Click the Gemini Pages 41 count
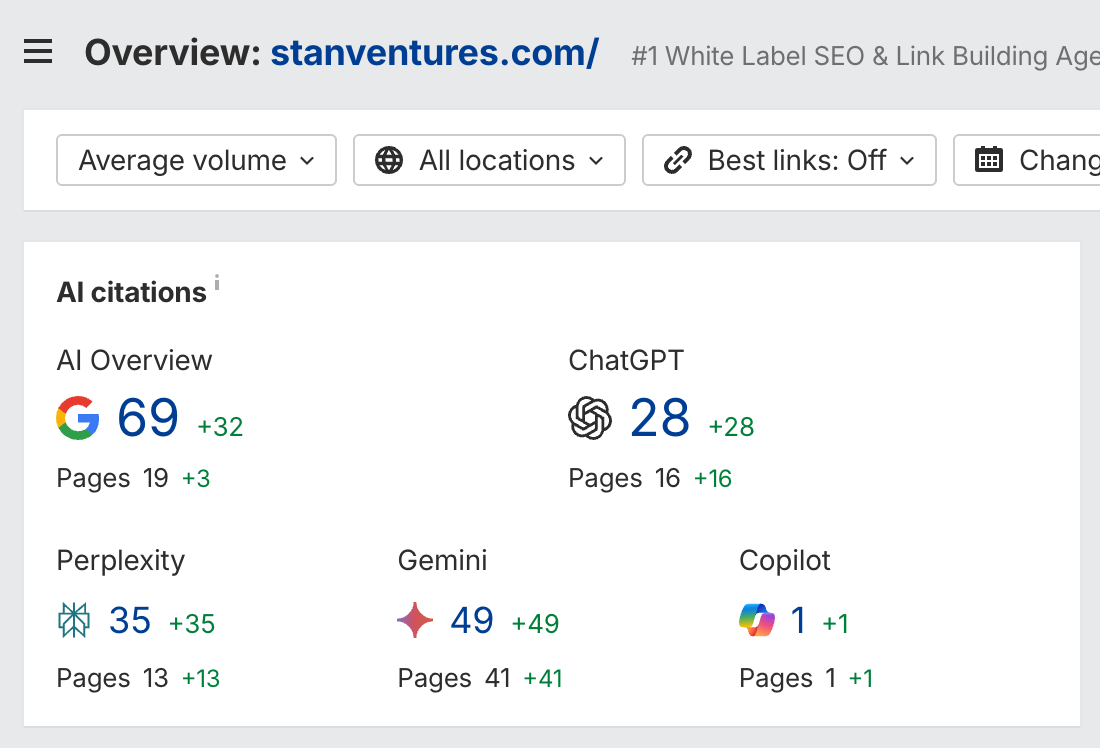This screenshot has height=748, width=1100. click(x=498, y=679)
